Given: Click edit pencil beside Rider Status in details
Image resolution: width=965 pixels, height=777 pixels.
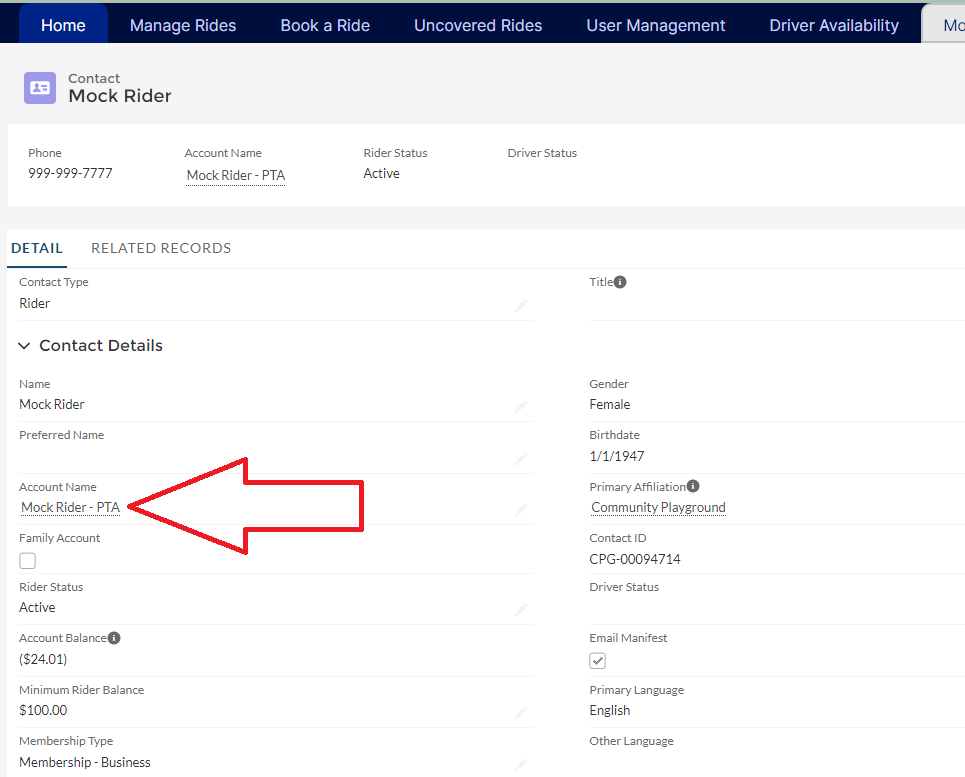Looking at the screenshot, I should pyautogui.click(x=520, y=609).
